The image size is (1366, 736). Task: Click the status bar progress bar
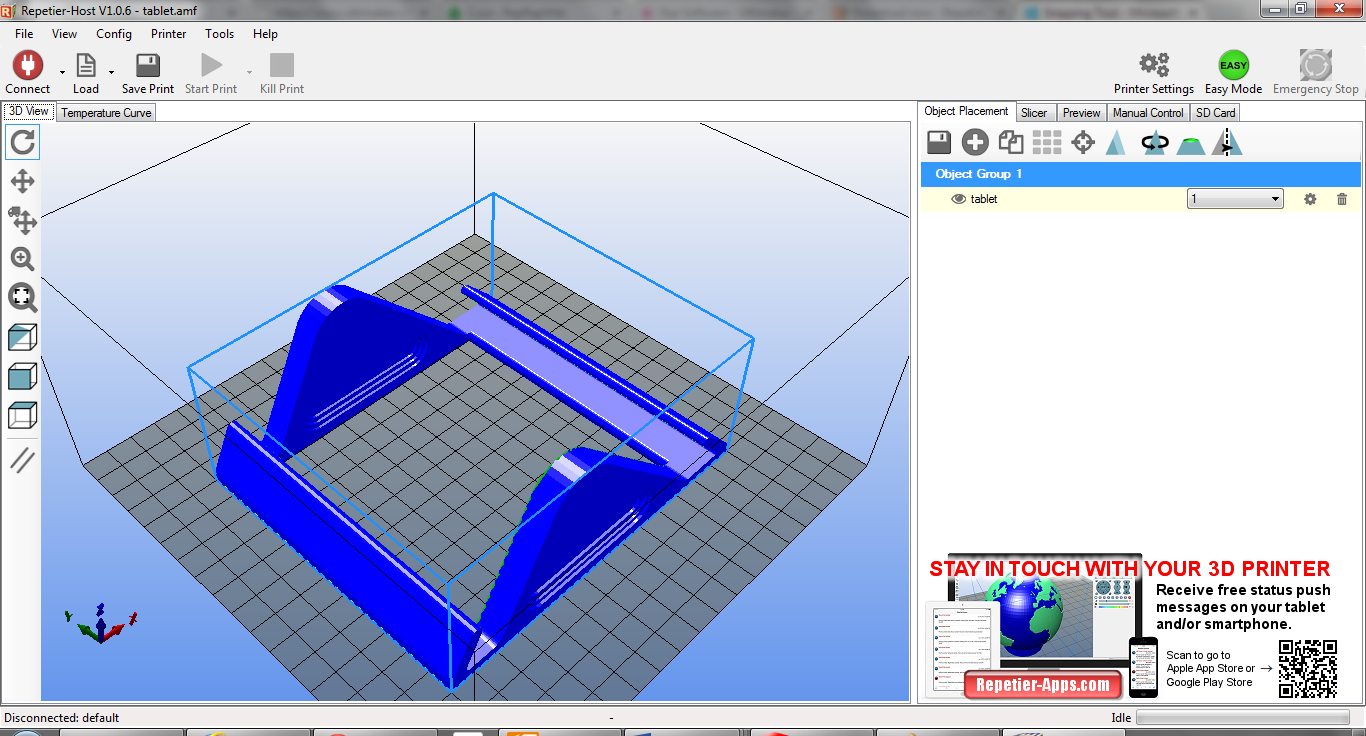1242,717
